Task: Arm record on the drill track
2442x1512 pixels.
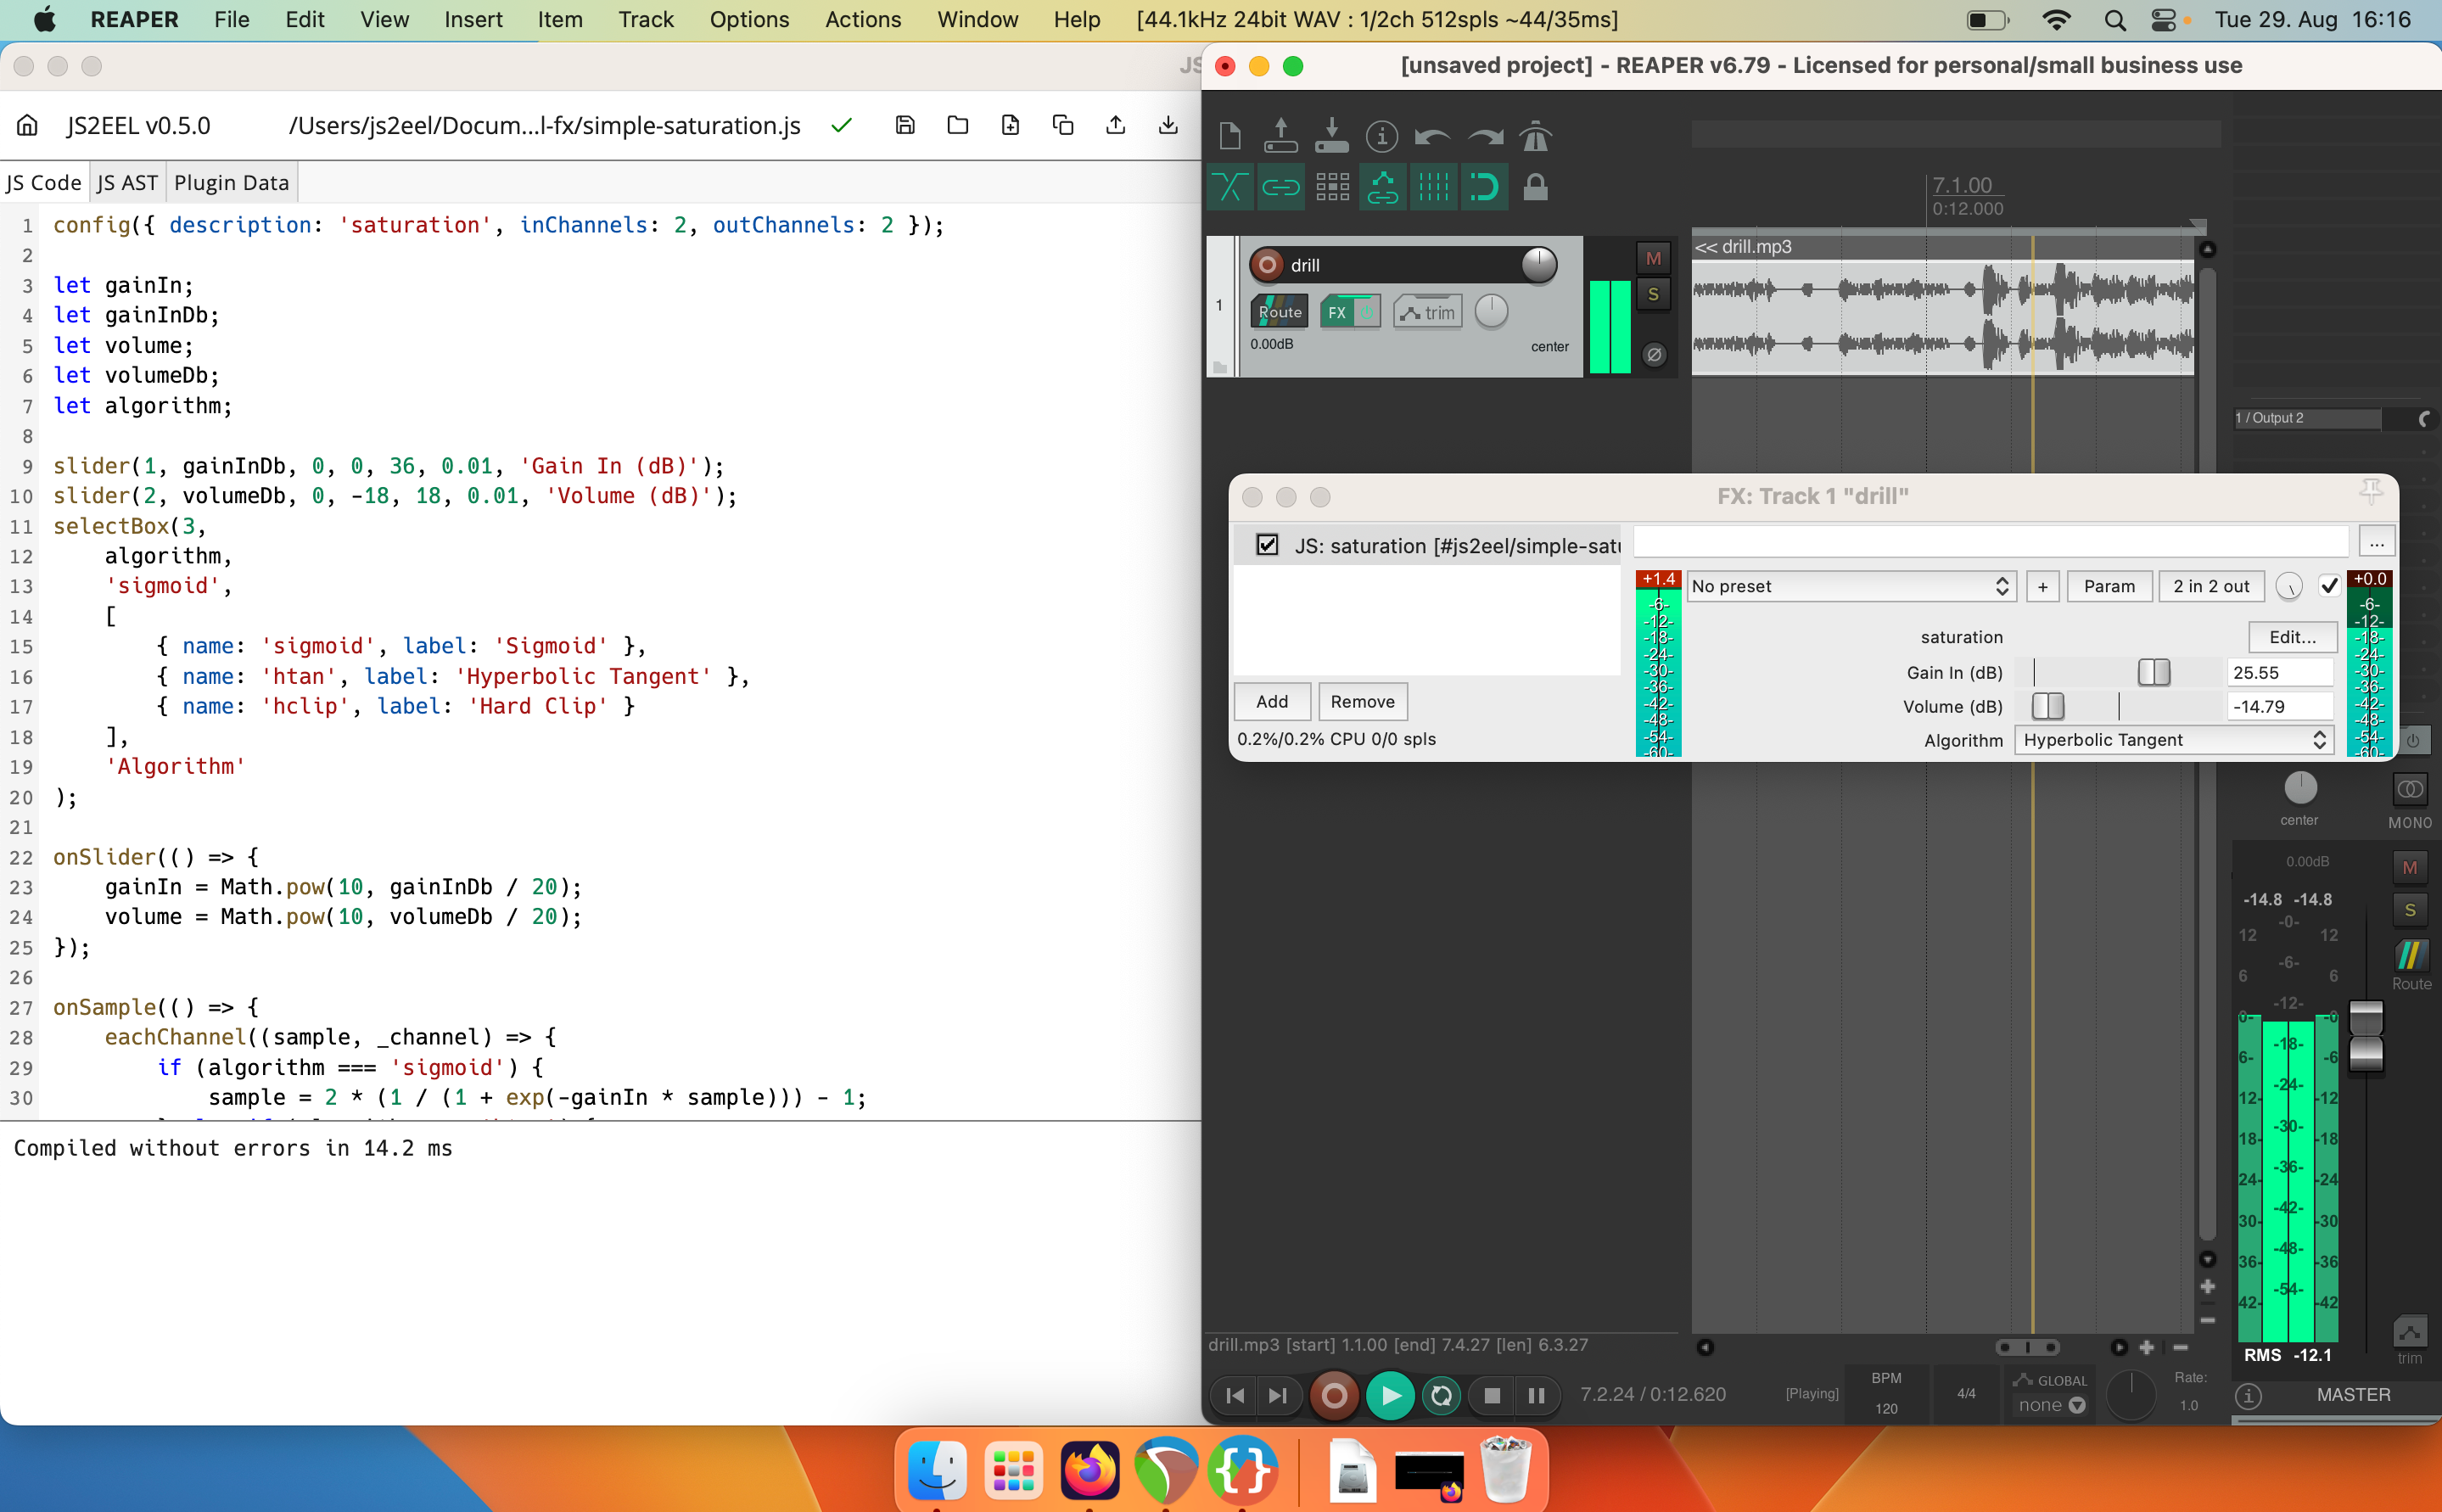Action: [x=1267, y=264]
